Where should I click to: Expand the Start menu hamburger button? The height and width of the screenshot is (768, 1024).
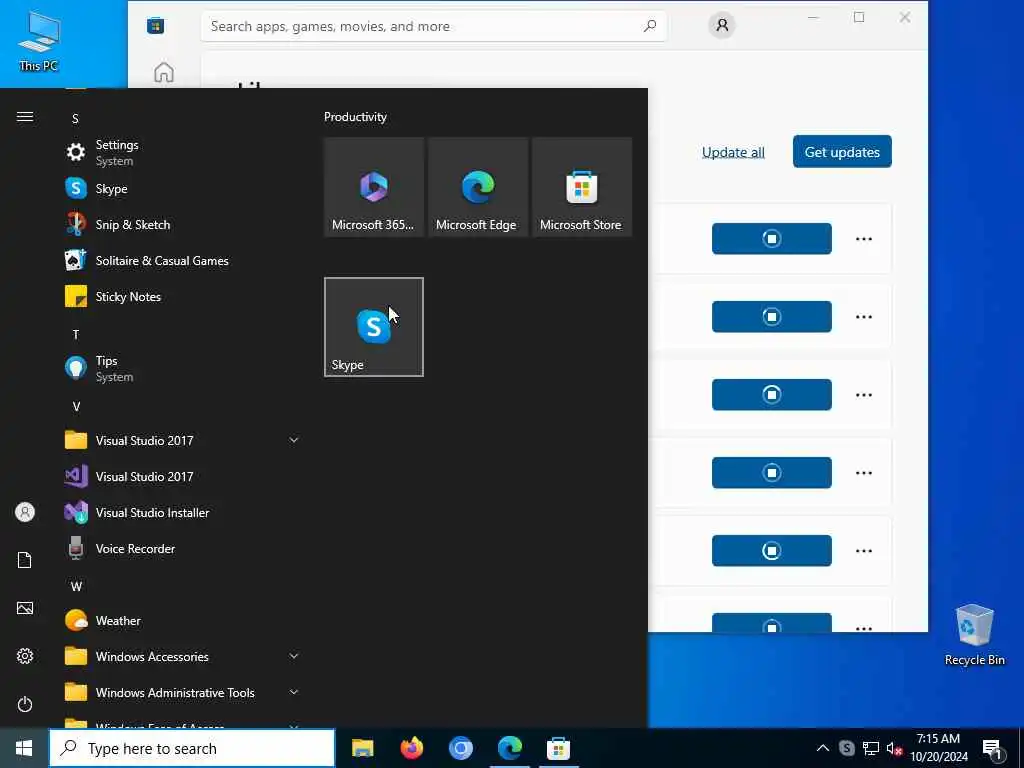(25, 117)
